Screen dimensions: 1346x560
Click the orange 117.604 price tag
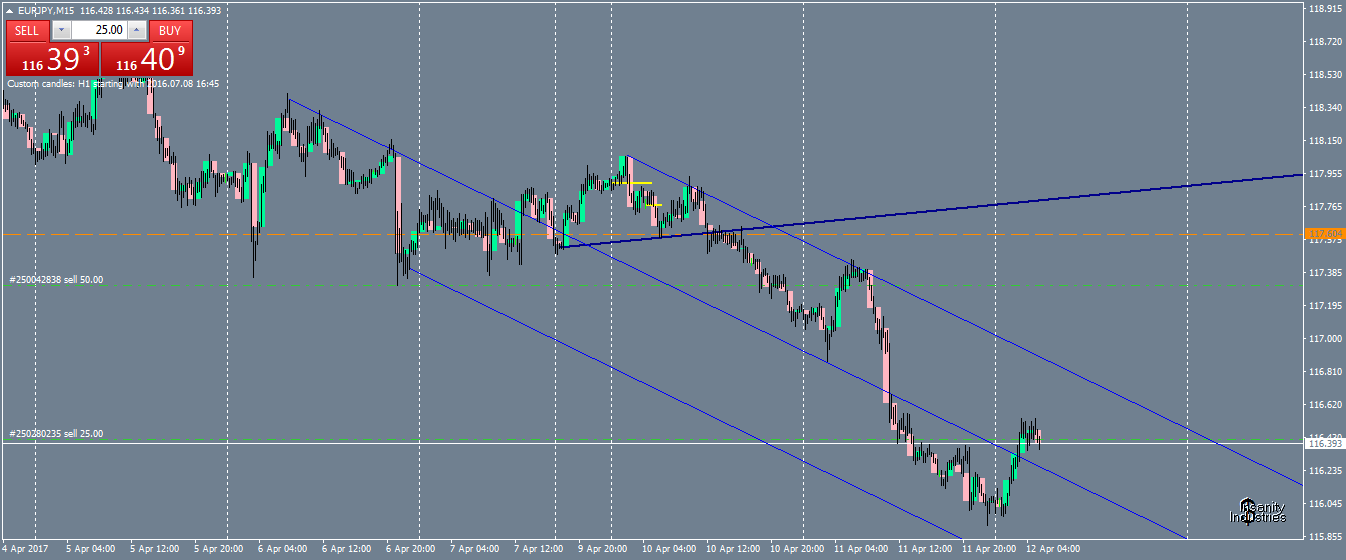point(1326,234)
